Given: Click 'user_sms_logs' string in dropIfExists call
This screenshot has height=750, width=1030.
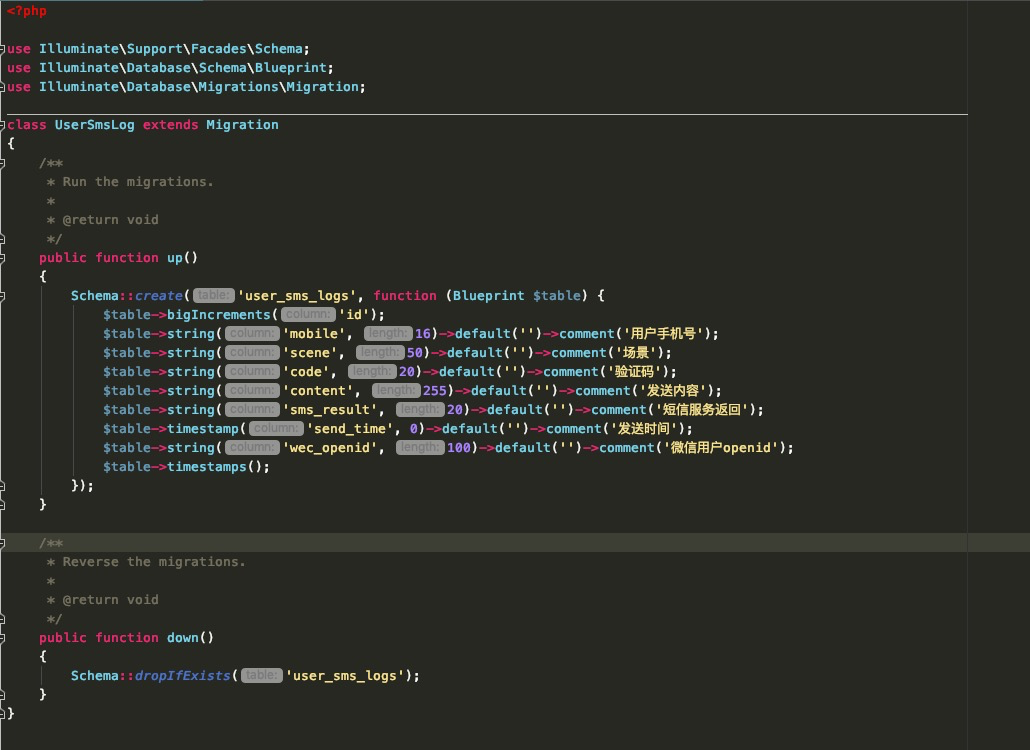Looking at the screenshot, I should tap(345, 676).
